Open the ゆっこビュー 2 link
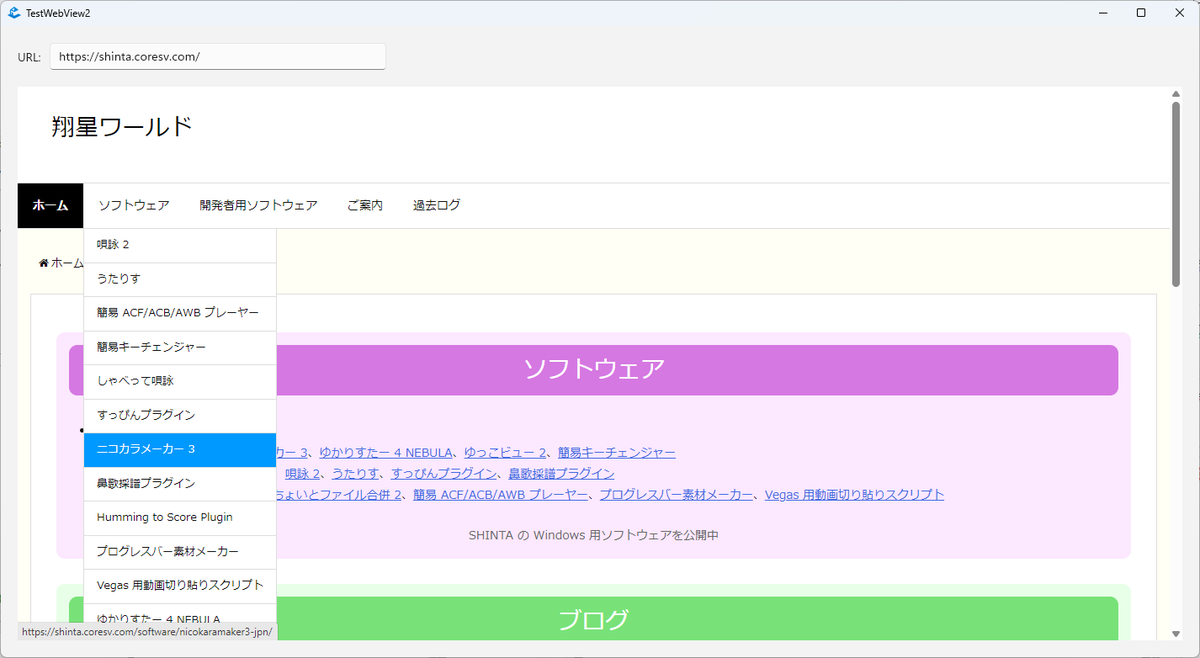The height and width of the screenshot is (658, 1200). (x=505, y=453)
